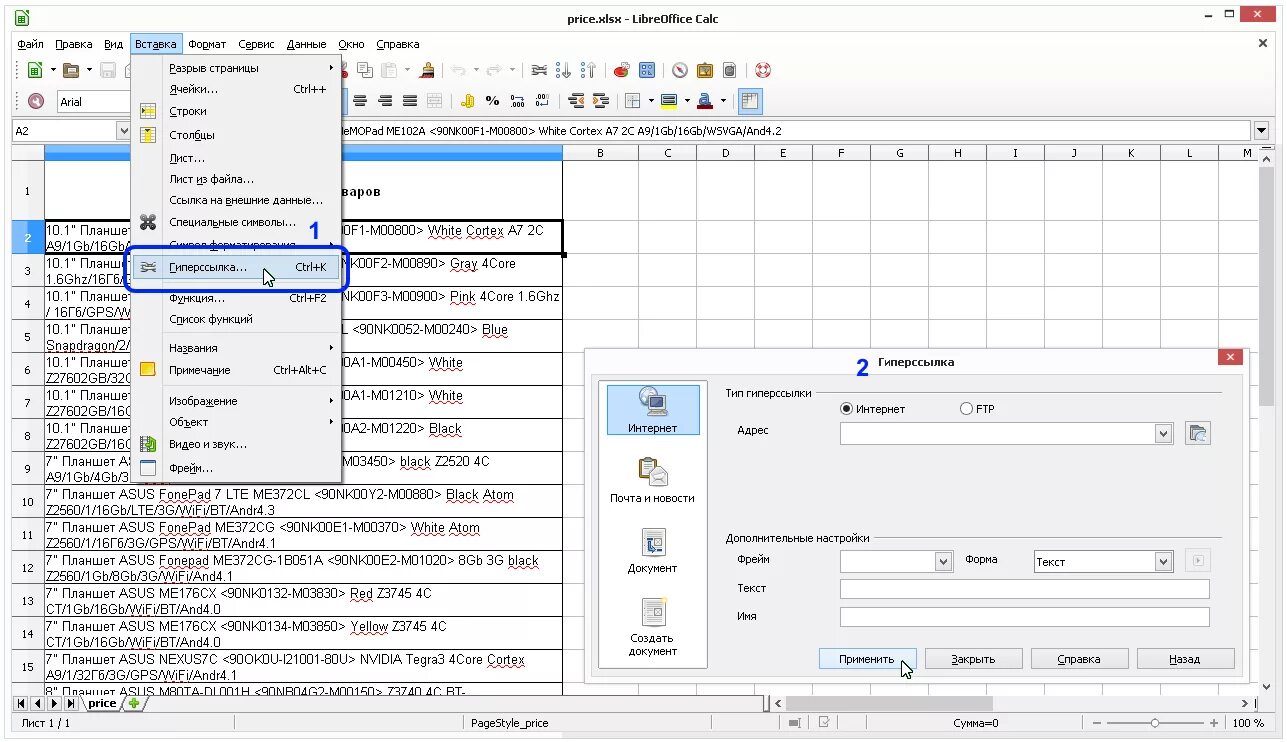1287x742 pixels.
Task: Click the Background color icon
Action: pyautogui.click(x=669, y=101)
